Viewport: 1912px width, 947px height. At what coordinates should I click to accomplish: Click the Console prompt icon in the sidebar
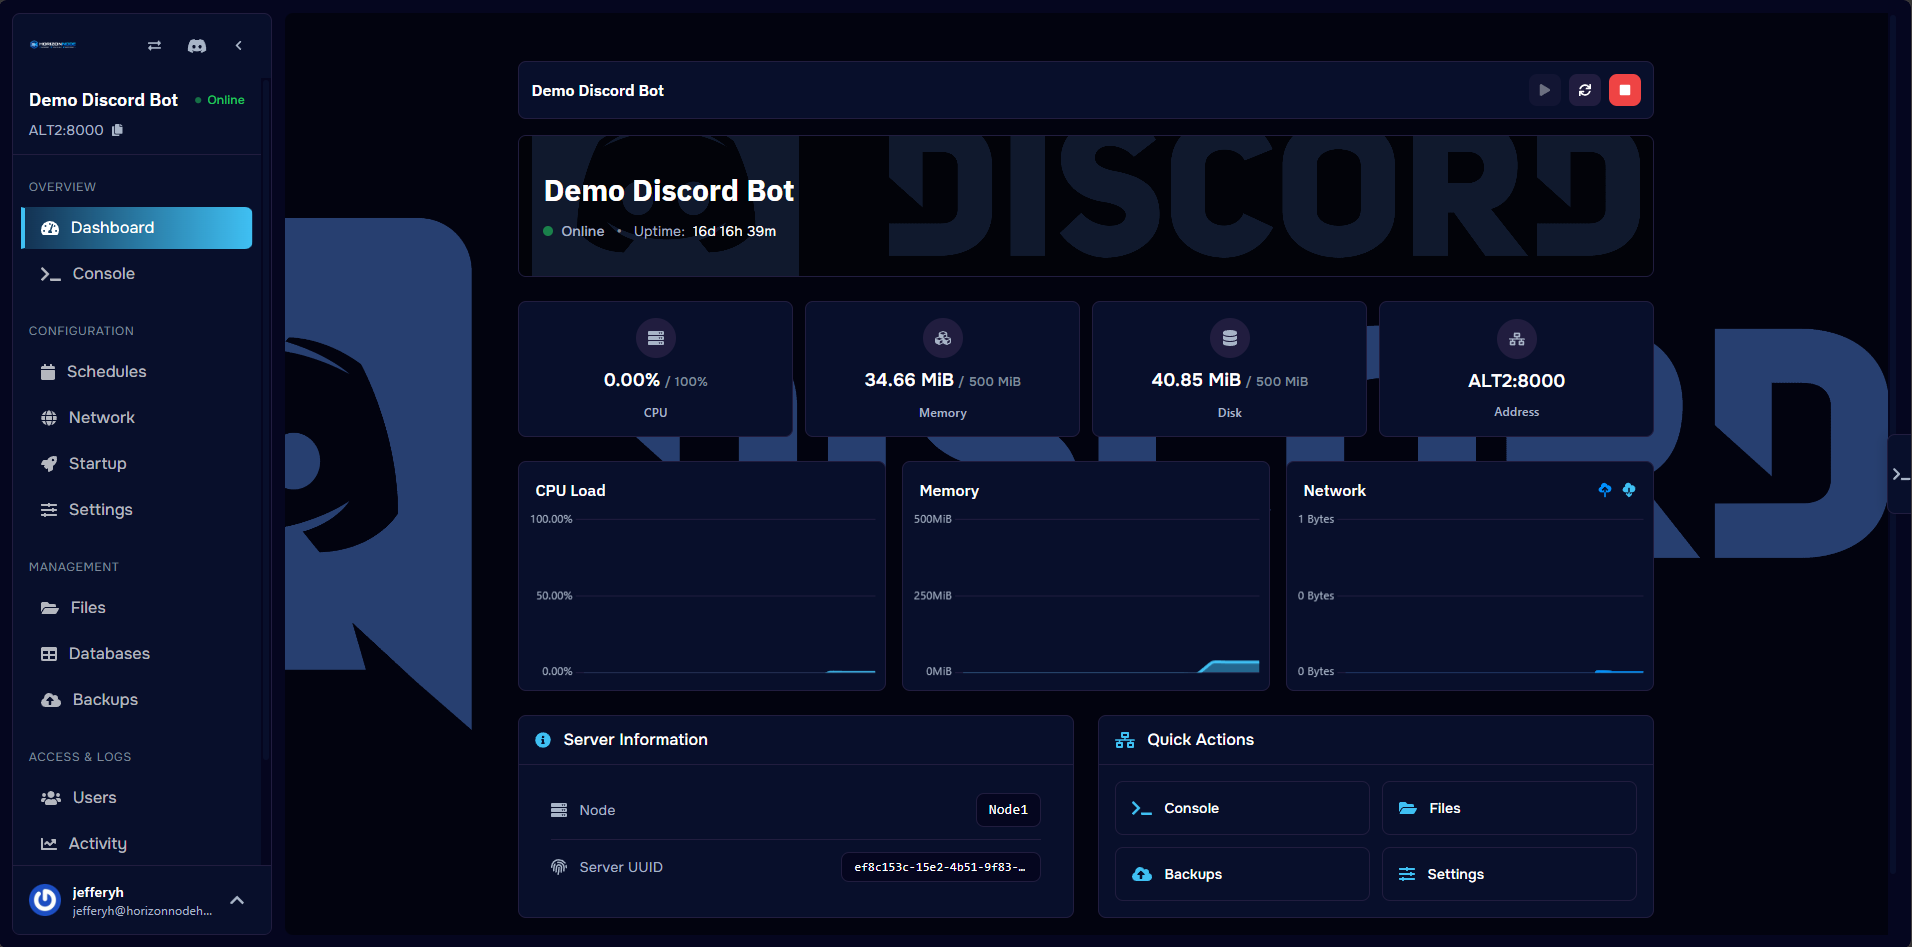click(50, 274)
